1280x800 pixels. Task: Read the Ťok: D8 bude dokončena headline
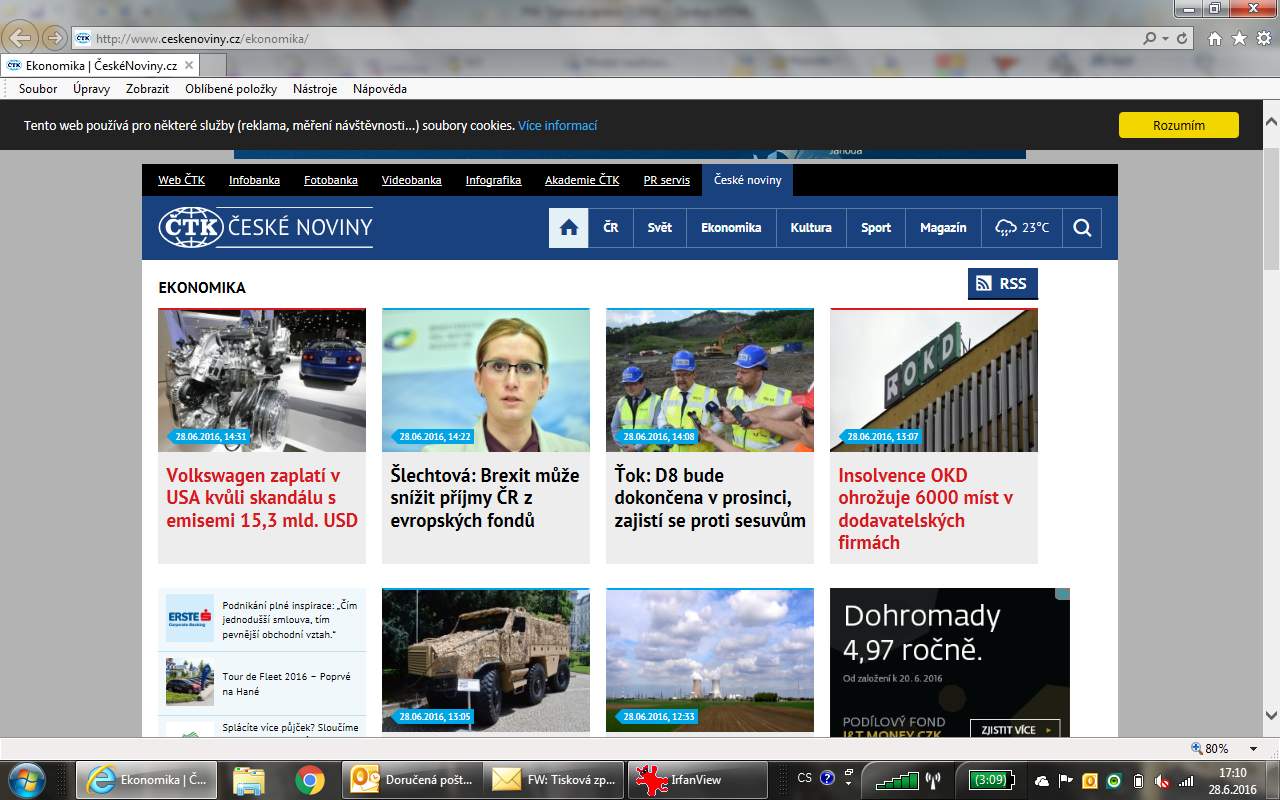[710, 498]
